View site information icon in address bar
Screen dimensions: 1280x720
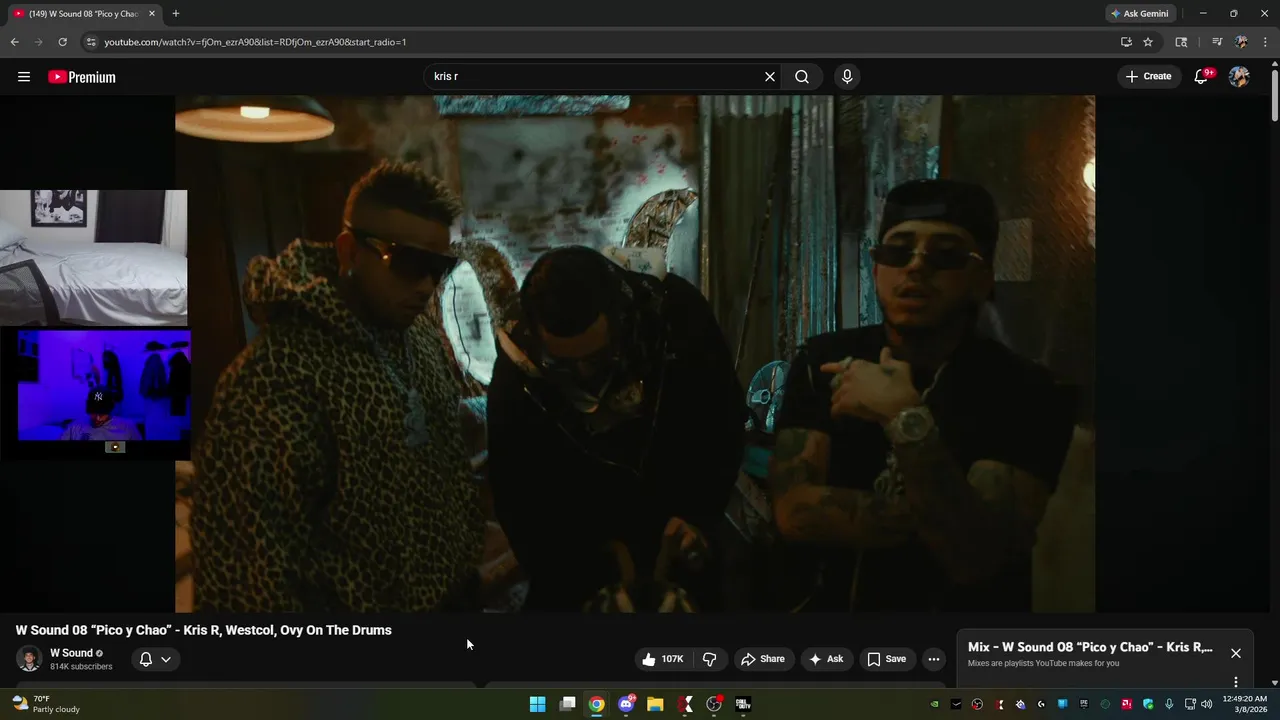pos(91,42)
